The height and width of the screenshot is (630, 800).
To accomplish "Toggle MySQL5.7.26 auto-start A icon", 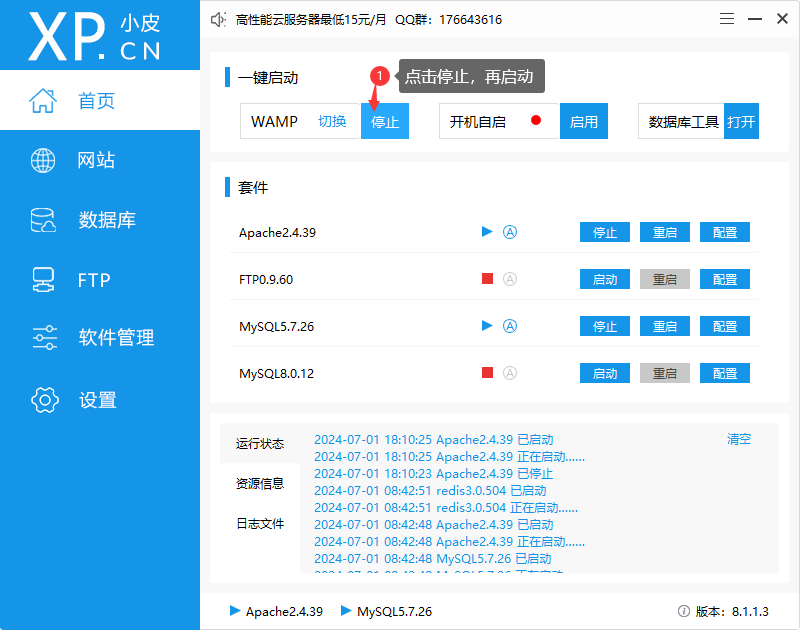I will click(x=510, y=326).
